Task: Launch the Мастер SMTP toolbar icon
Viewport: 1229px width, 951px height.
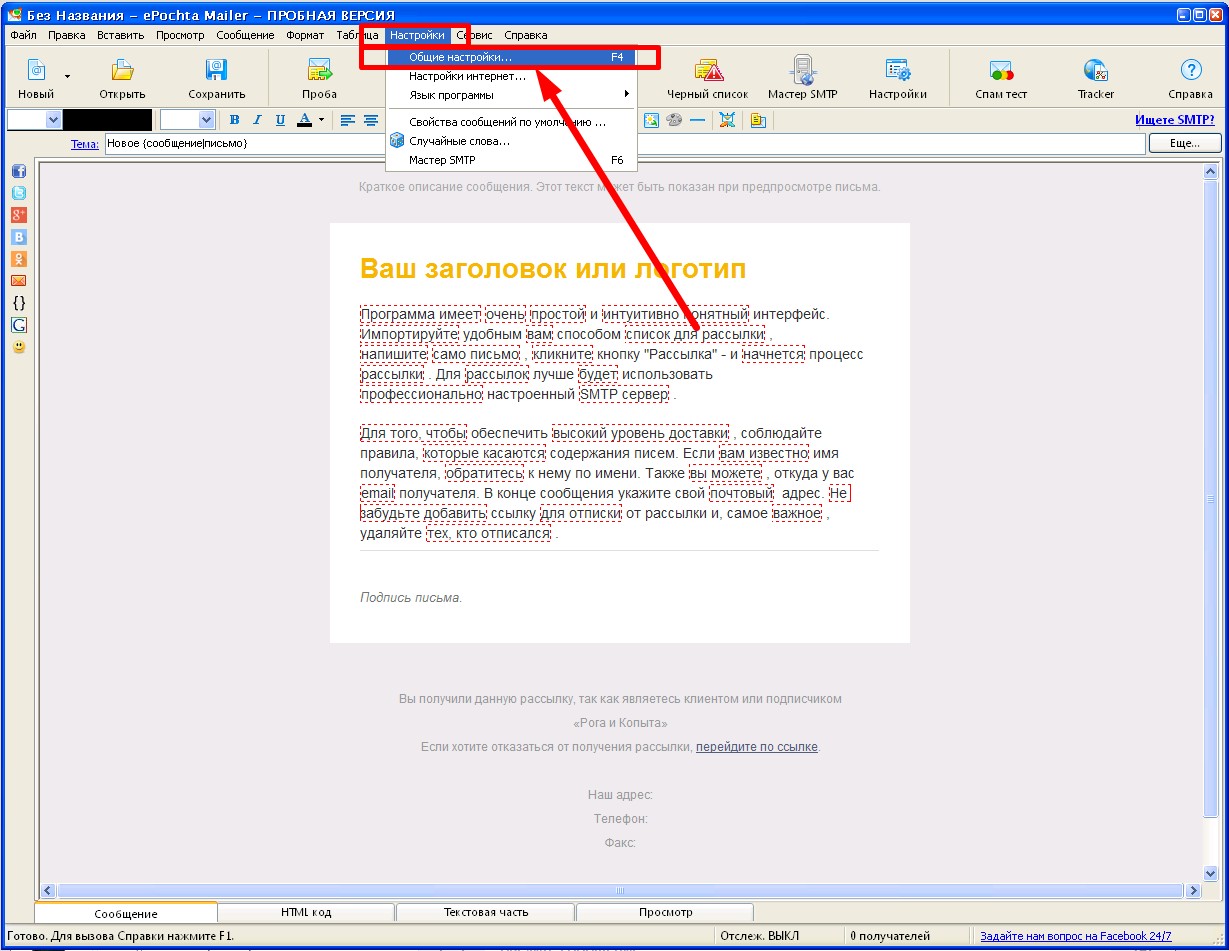Action: tap(802, 70)
